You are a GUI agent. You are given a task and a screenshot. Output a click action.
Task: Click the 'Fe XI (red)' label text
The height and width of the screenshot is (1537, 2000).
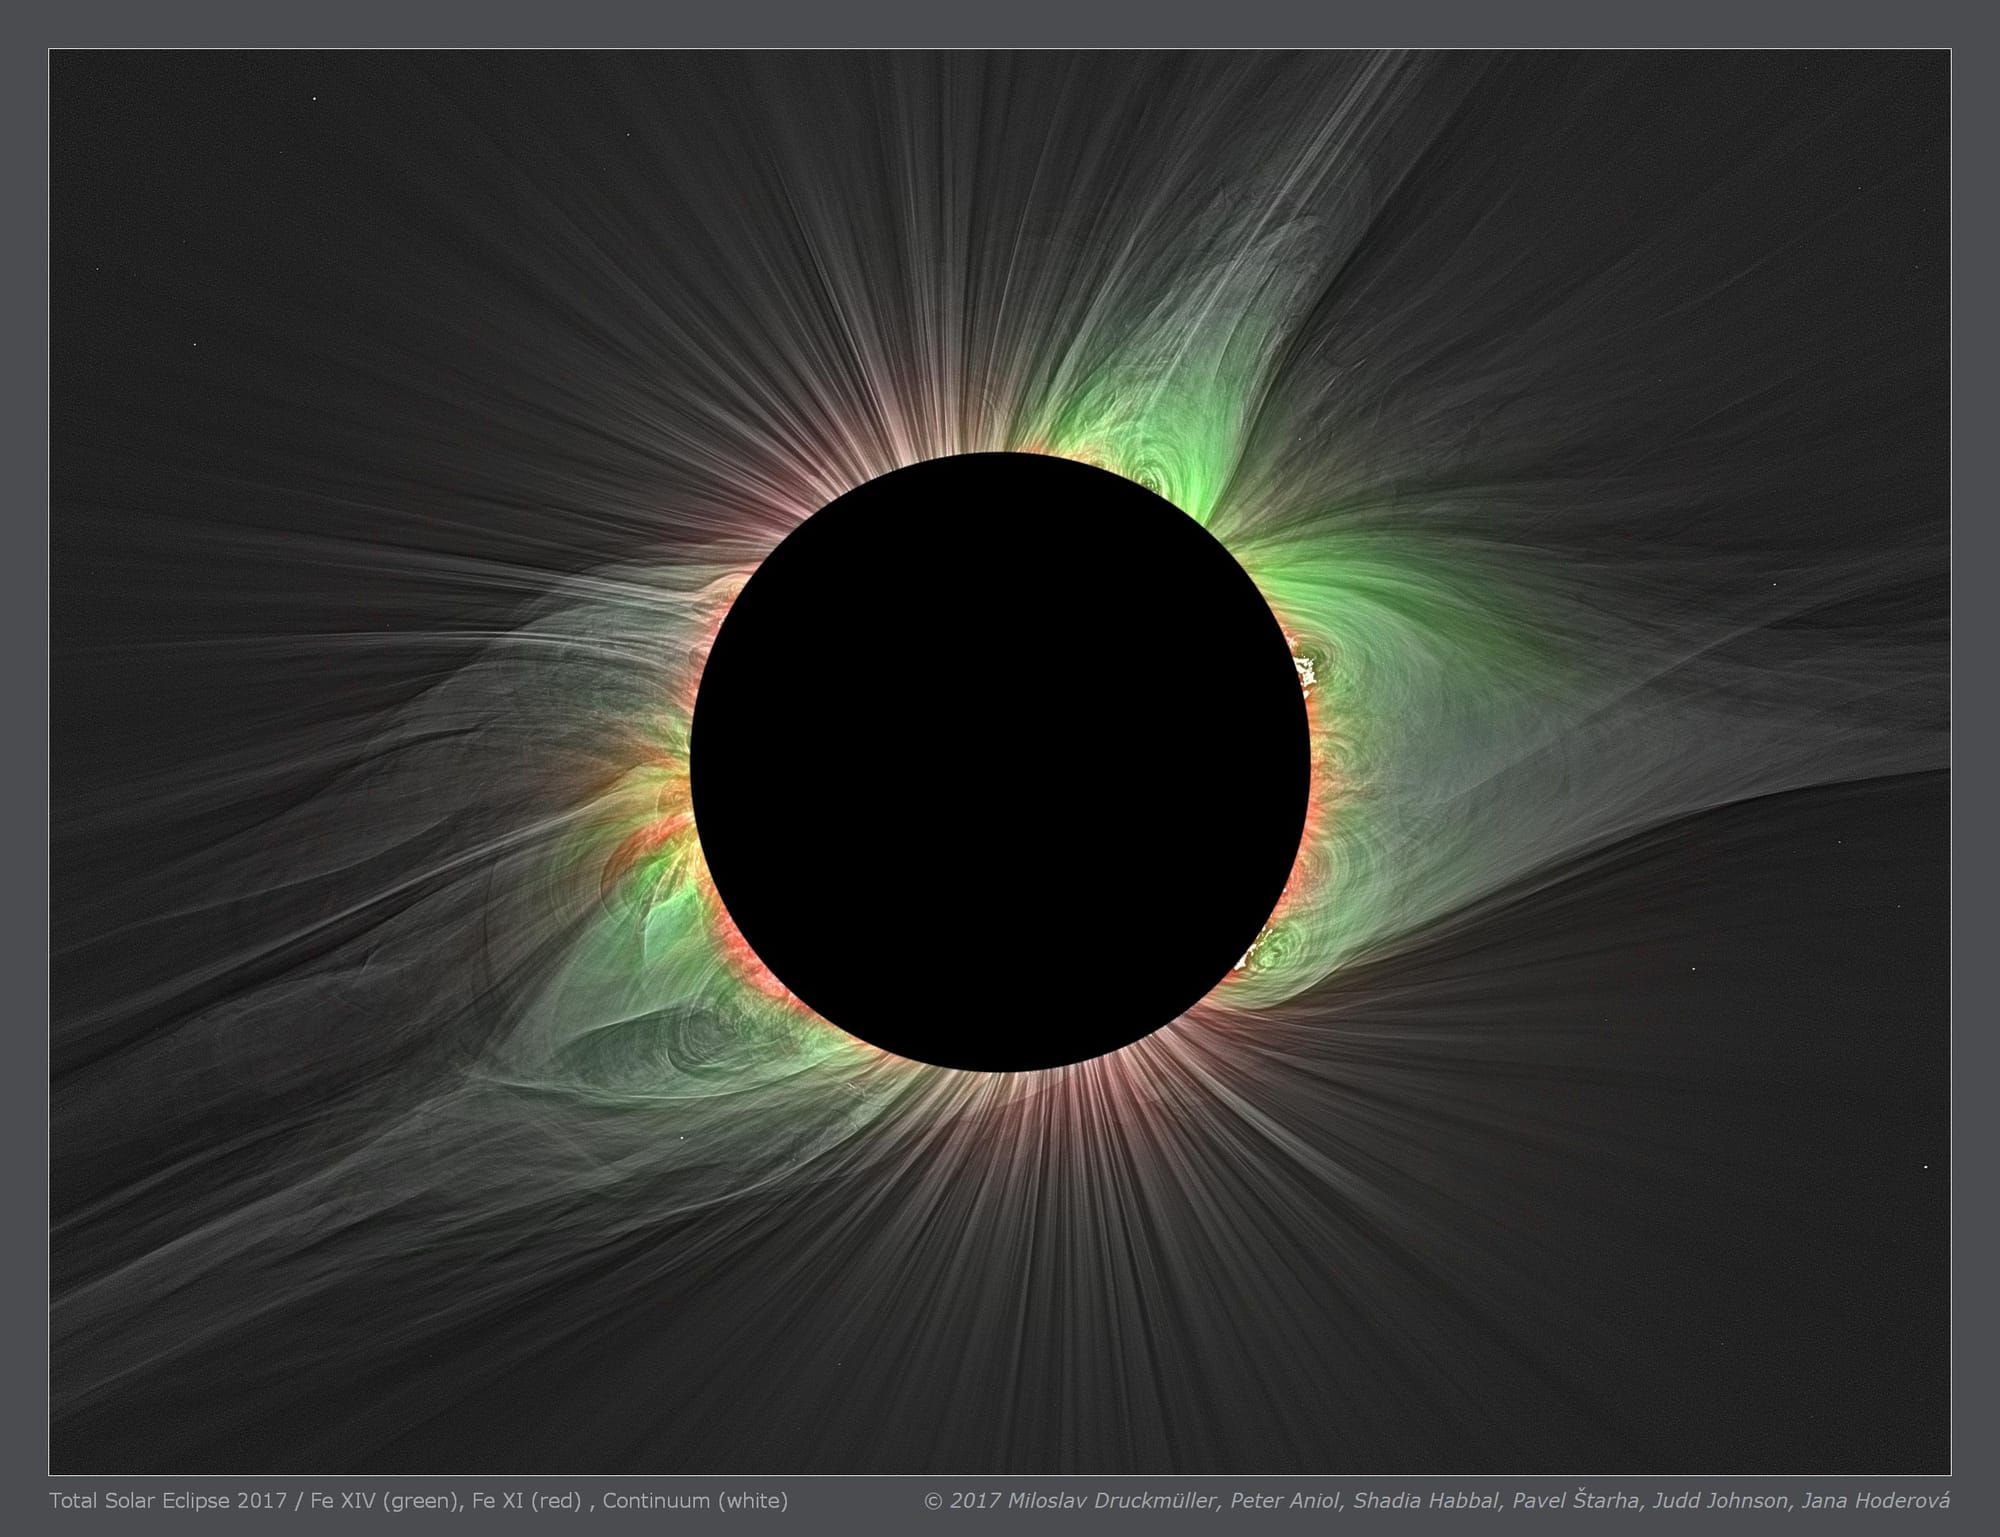[x=527, y=1498]
